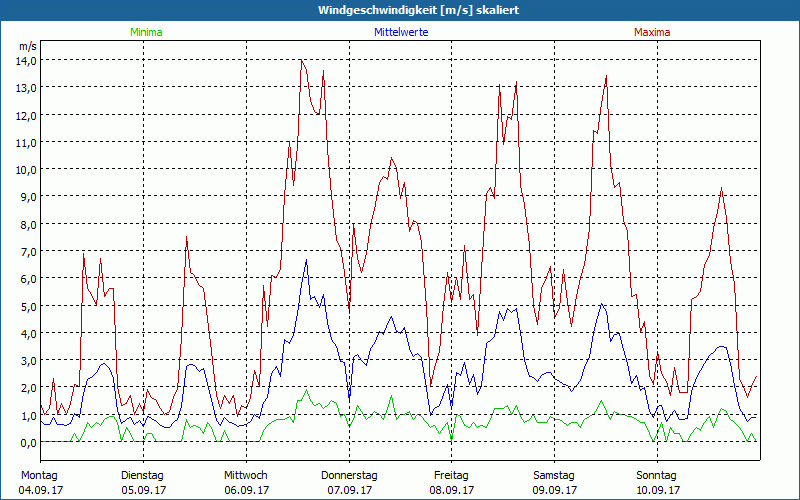Click the 'Mittwoch' day label
This screenshot has height=500, width=800.
pyautogui.click(x=246, y=475)
